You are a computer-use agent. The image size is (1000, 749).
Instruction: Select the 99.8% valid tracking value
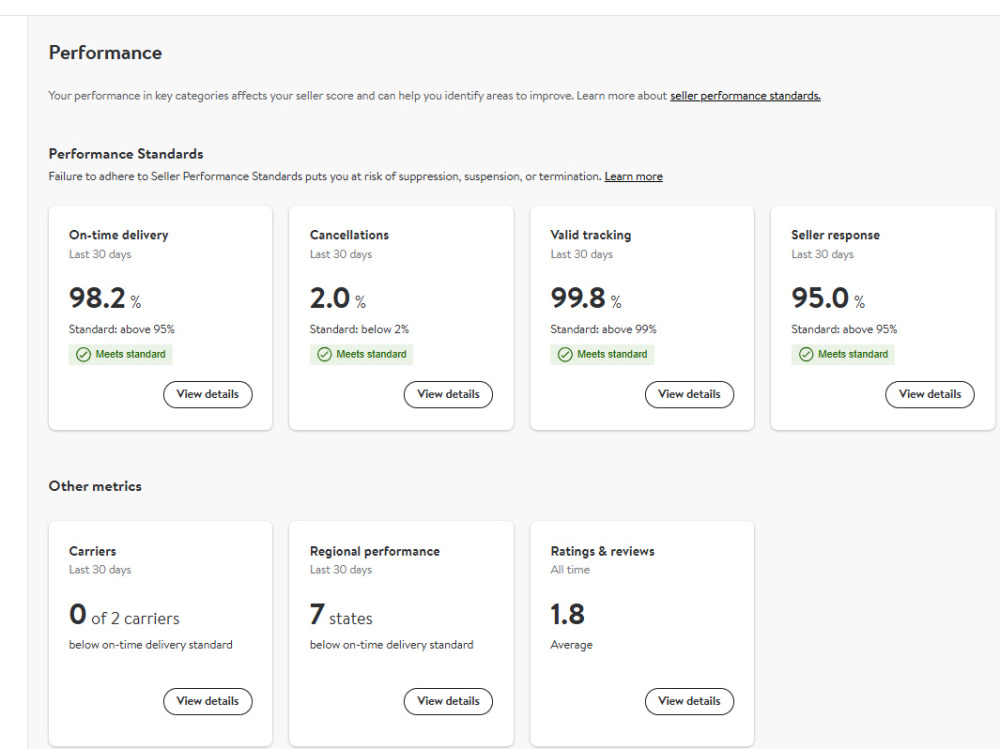[586, 299]
